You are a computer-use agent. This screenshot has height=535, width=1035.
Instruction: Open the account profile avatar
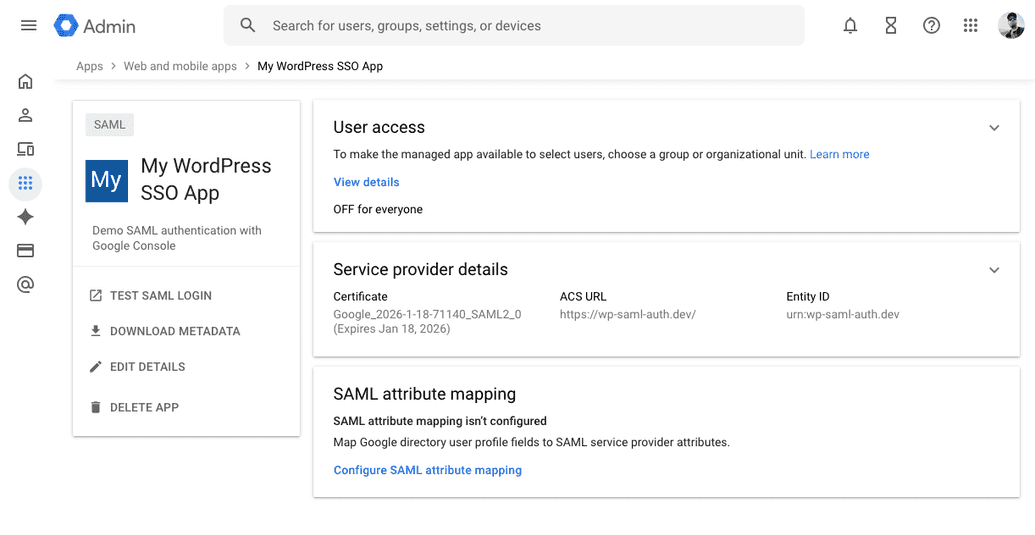tap(1011, 26)
